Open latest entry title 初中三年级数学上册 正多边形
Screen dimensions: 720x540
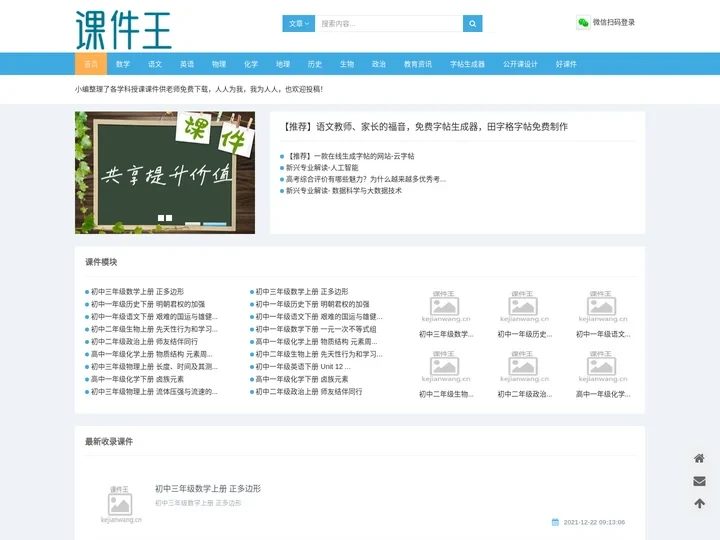click(x=208, y=489)
